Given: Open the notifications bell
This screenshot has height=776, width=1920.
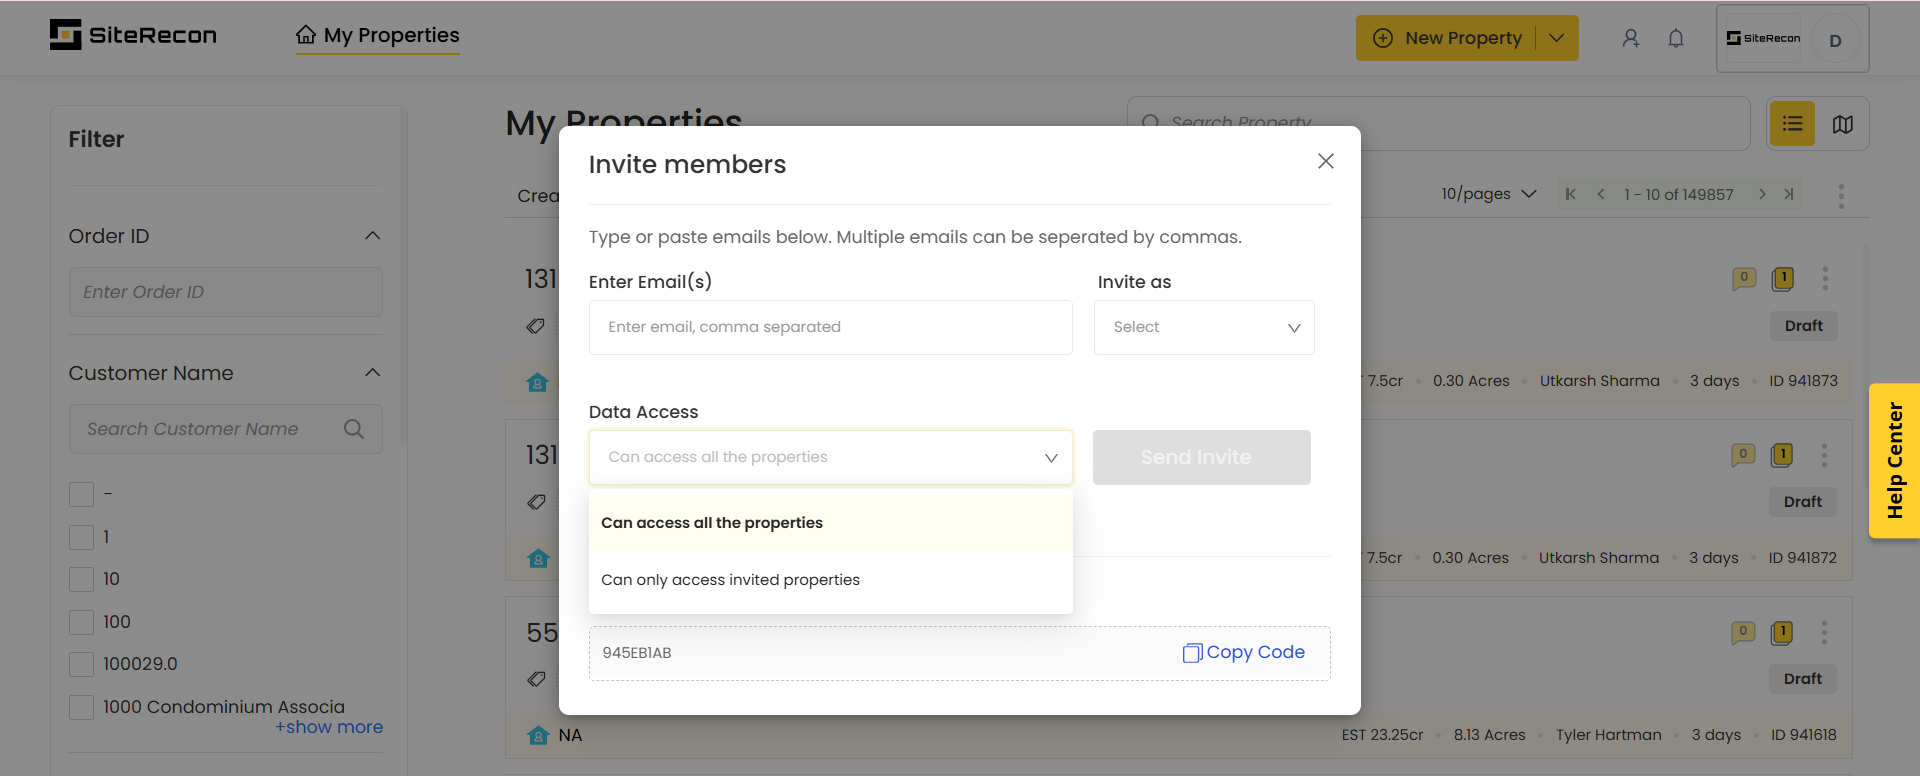Looking at the screenshot, I should click(1676, 38).
